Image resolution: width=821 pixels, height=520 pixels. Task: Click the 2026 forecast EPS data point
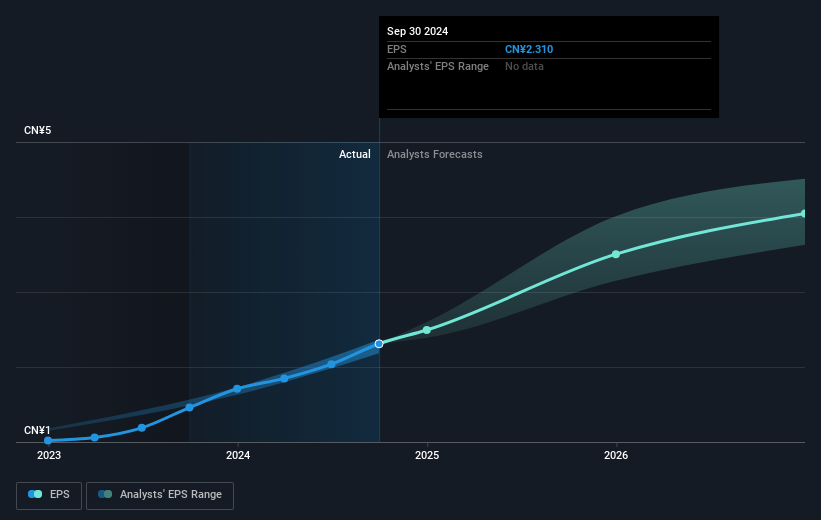tap(616, 254)
